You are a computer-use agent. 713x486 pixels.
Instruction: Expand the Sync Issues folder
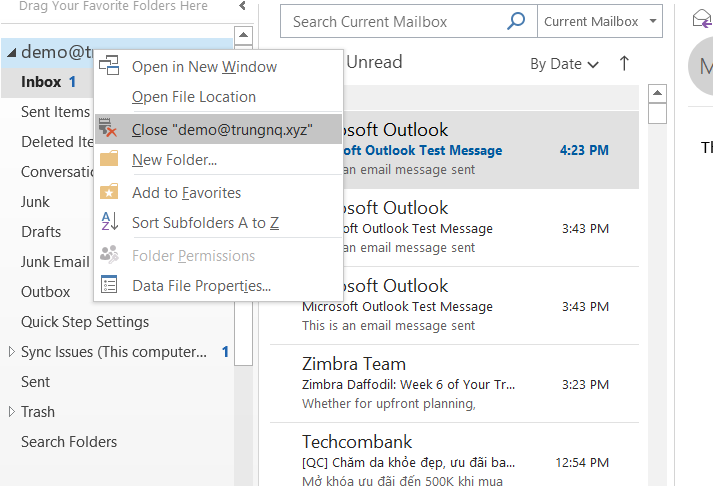coord(12,351)
